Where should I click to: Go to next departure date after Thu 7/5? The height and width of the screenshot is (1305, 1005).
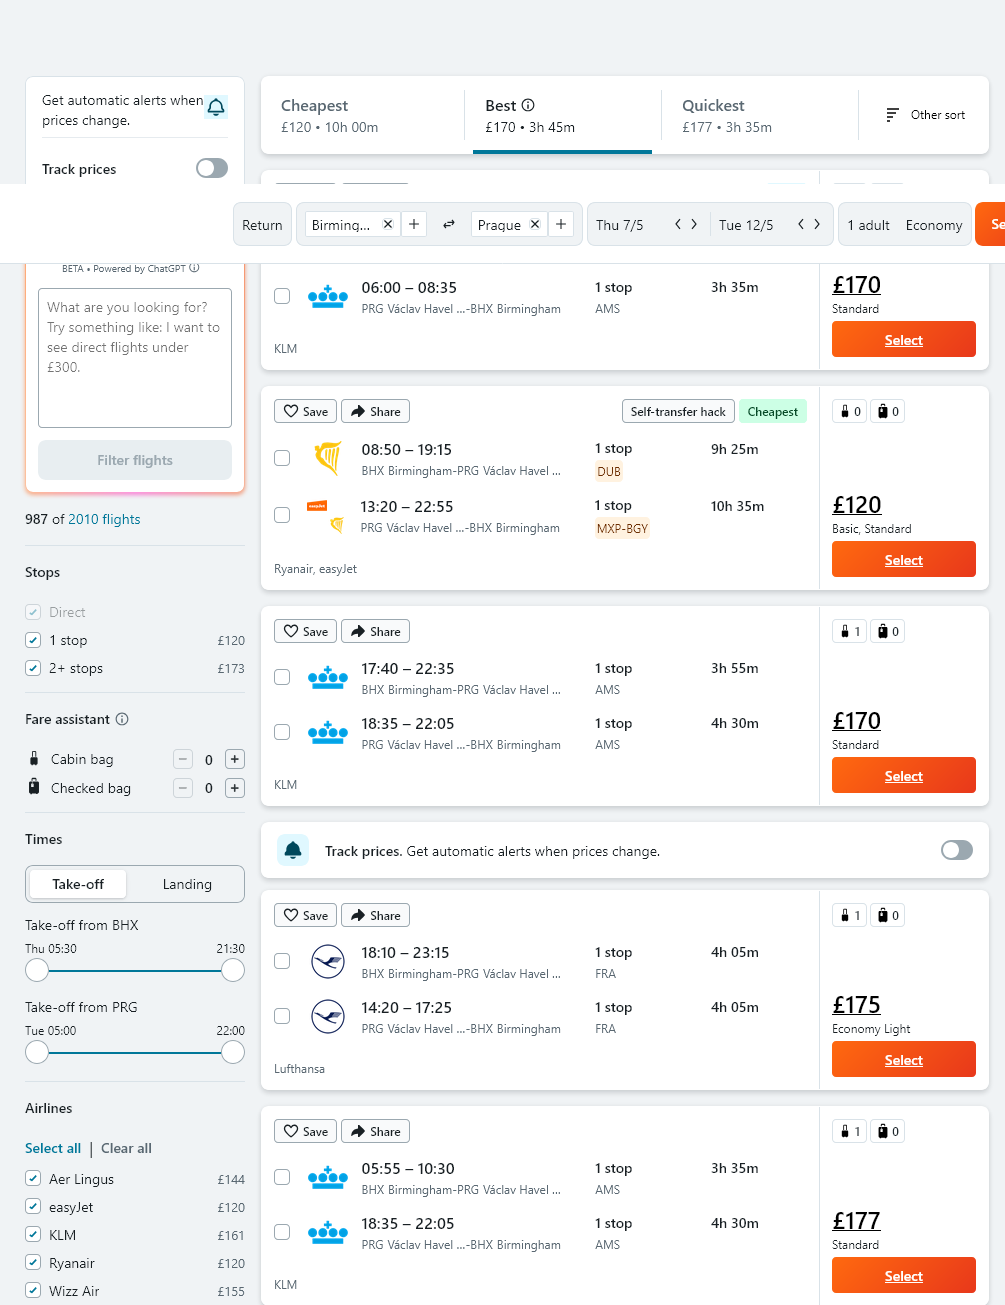pos(694,224)
